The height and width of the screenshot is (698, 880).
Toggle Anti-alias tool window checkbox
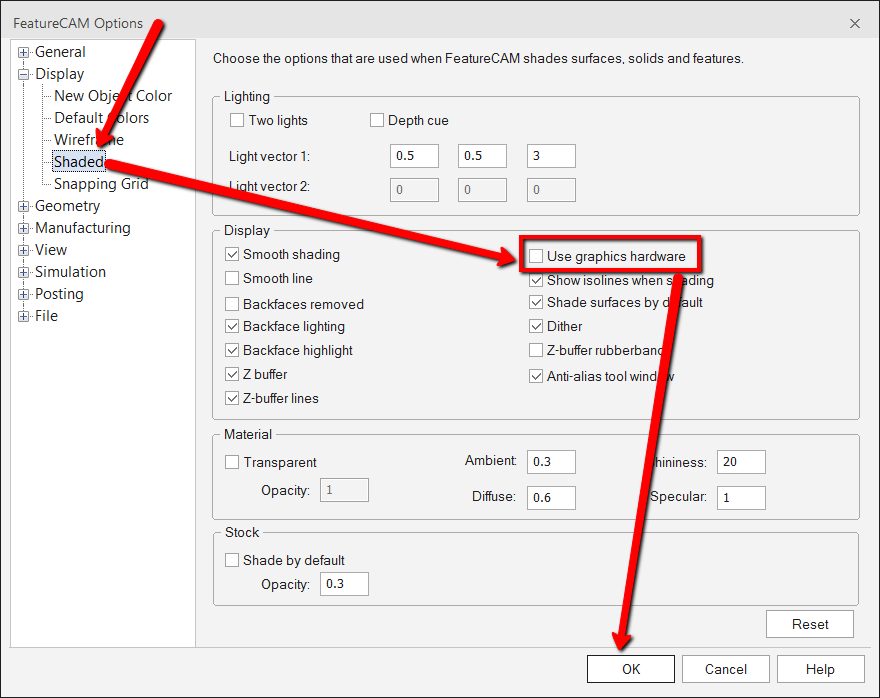point(536,376)
